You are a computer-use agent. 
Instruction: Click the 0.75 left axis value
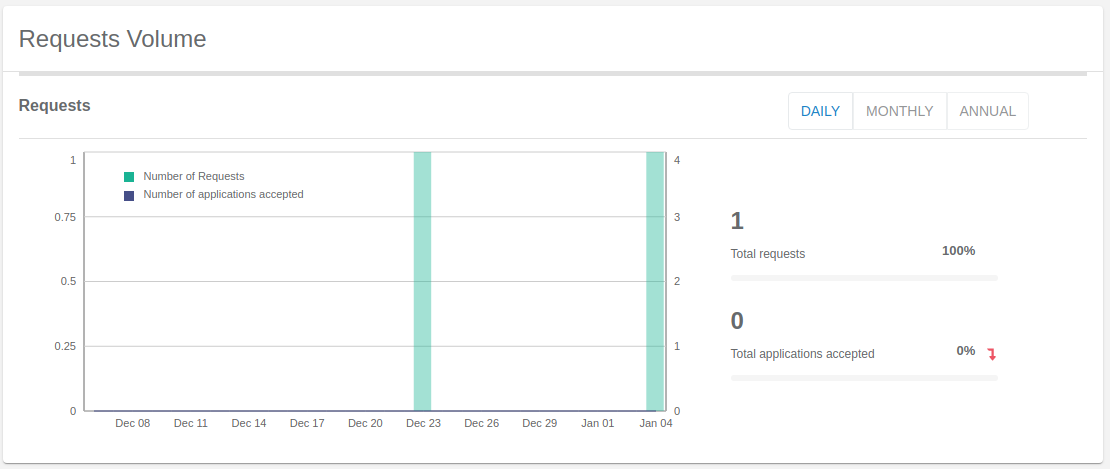tap(65, 217)
